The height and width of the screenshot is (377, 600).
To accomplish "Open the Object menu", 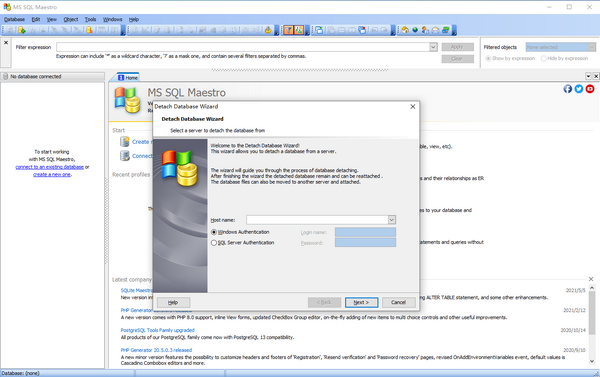I will pos(71,19).
